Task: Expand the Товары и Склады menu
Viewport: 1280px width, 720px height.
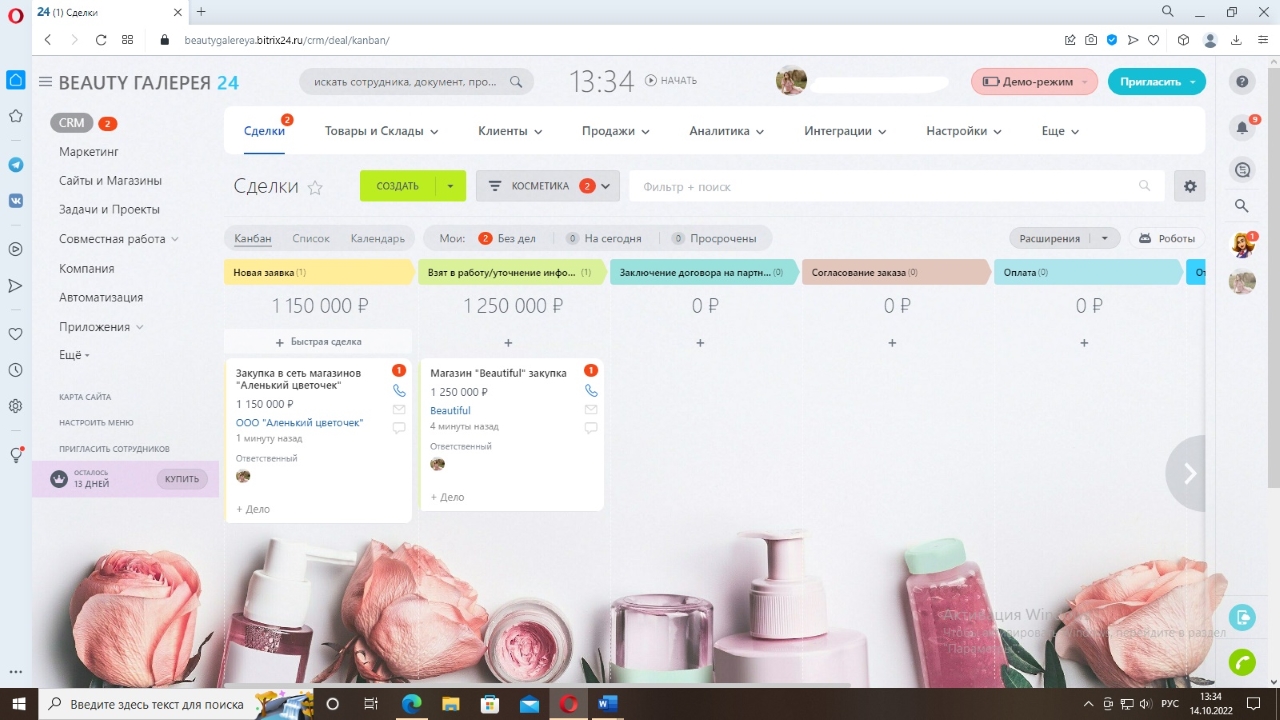Action: [381, 131]
